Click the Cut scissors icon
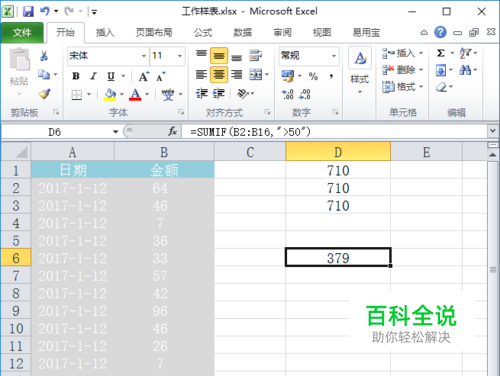Image resolution: width=500 pixels, height=376 pixels. (x=44, y=55)
